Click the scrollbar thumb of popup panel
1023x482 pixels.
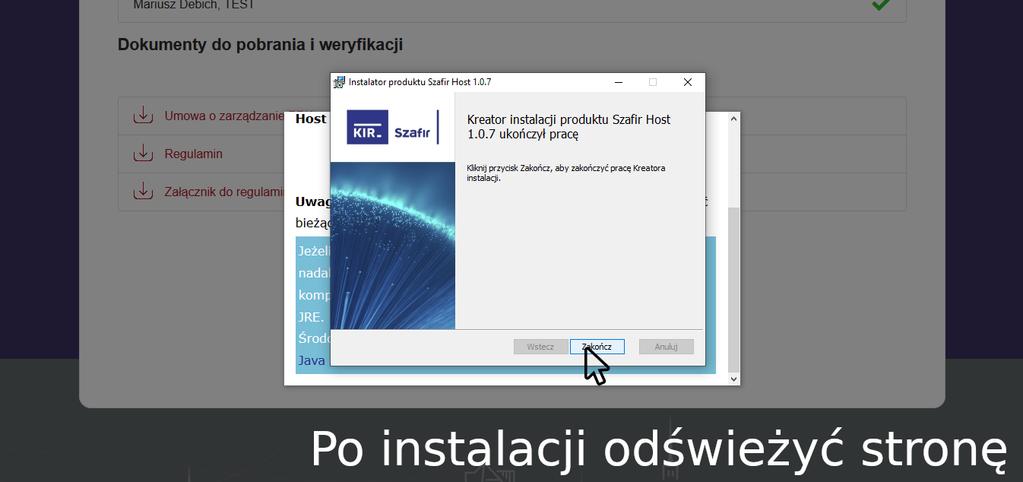(x=733, y=290)
